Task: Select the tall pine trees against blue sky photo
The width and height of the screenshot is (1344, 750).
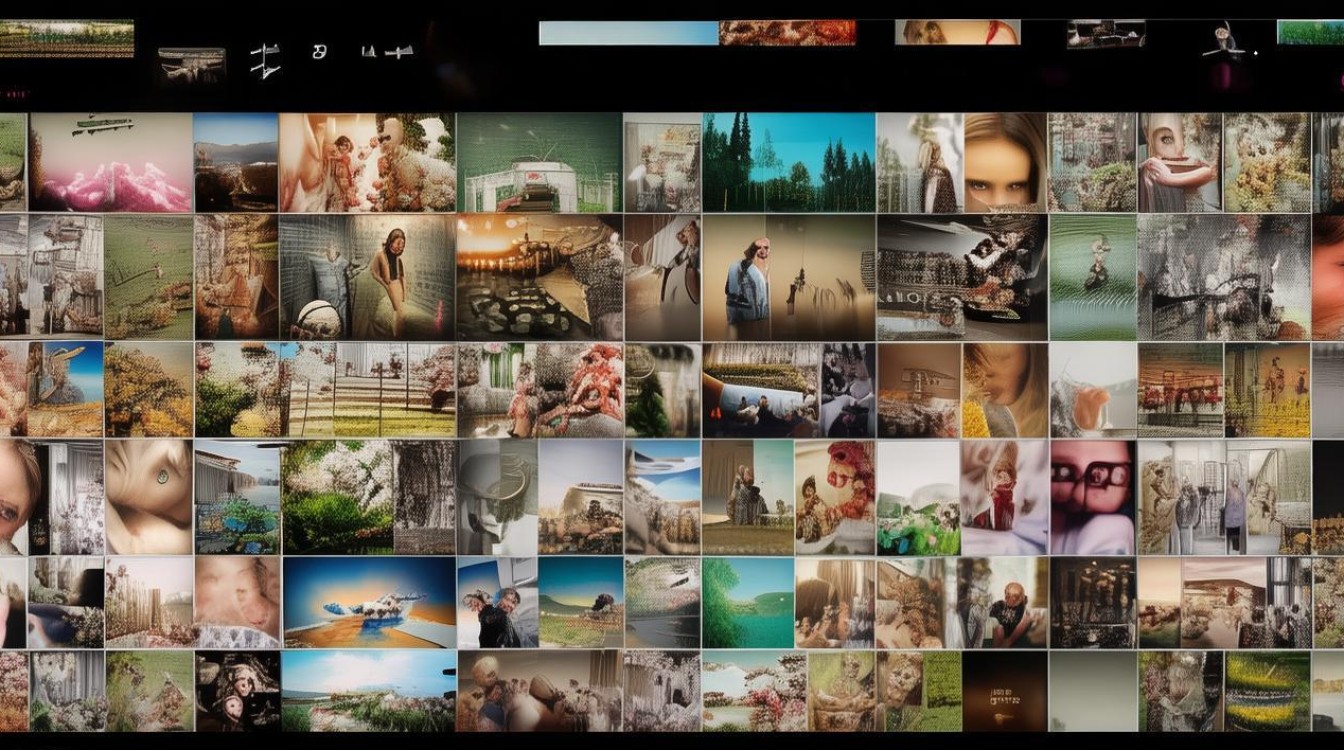Action: (788, 162)
